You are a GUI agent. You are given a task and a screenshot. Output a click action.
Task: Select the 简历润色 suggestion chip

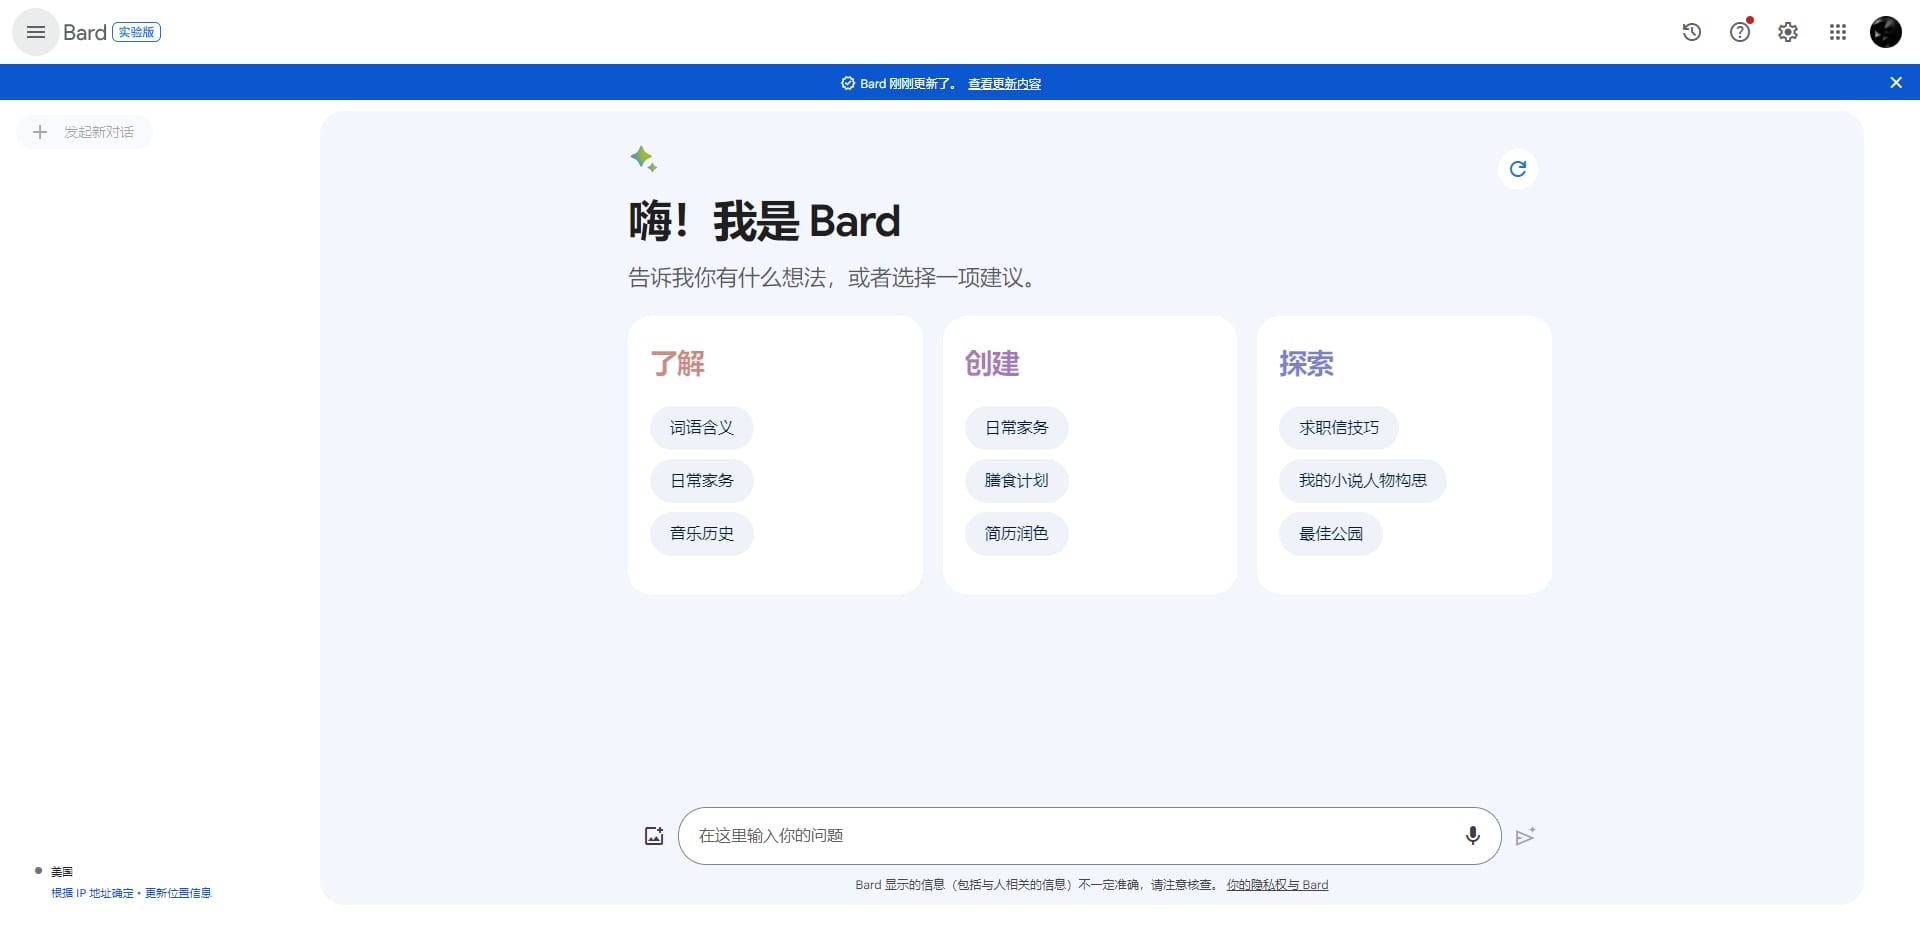1017,534
